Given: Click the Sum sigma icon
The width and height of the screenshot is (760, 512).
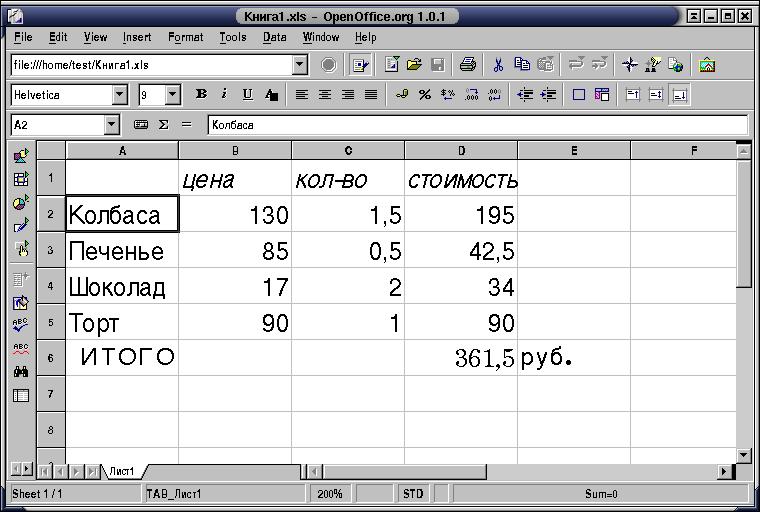Looking at the screenshot, I should pyautogui.click(x=163, y=125).
